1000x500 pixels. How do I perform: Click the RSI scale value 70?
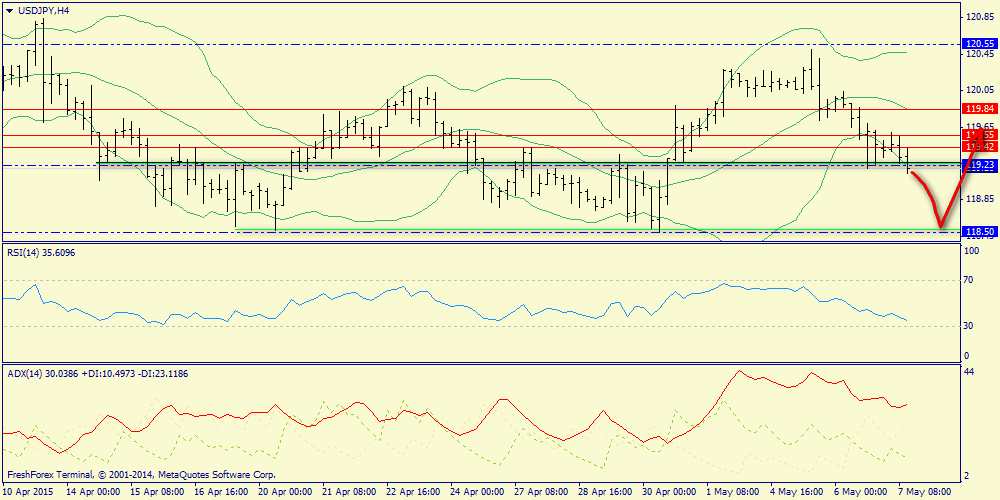coord(968,282)
